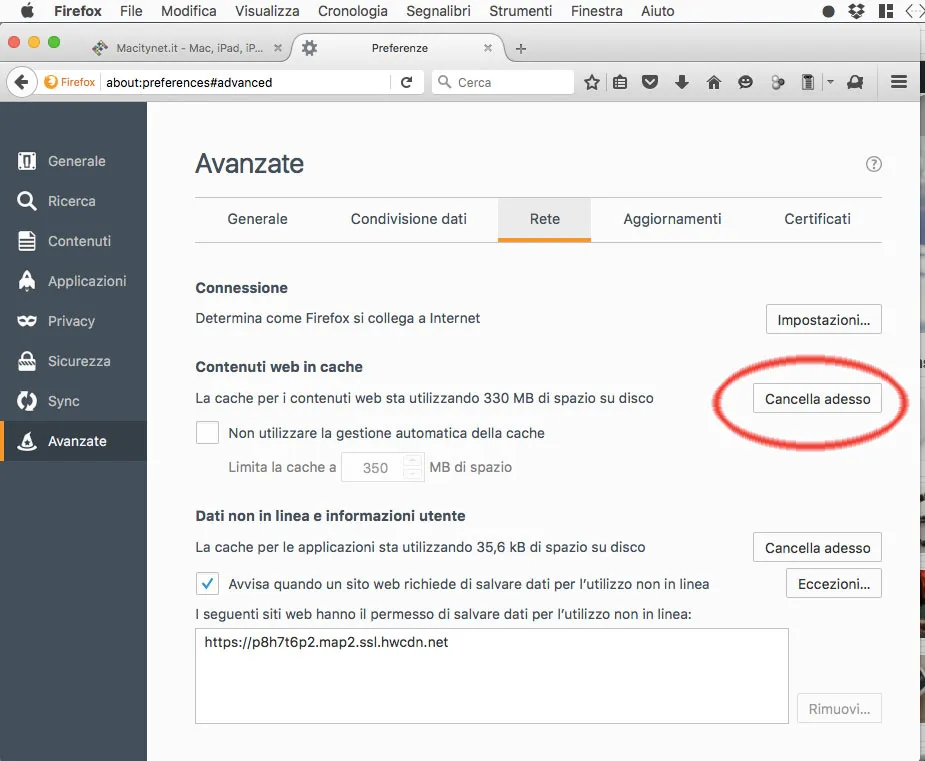Click the help question mark on Avanzate page
The width and height of the screenshot is (925, 761).
[x=873, y=164]
